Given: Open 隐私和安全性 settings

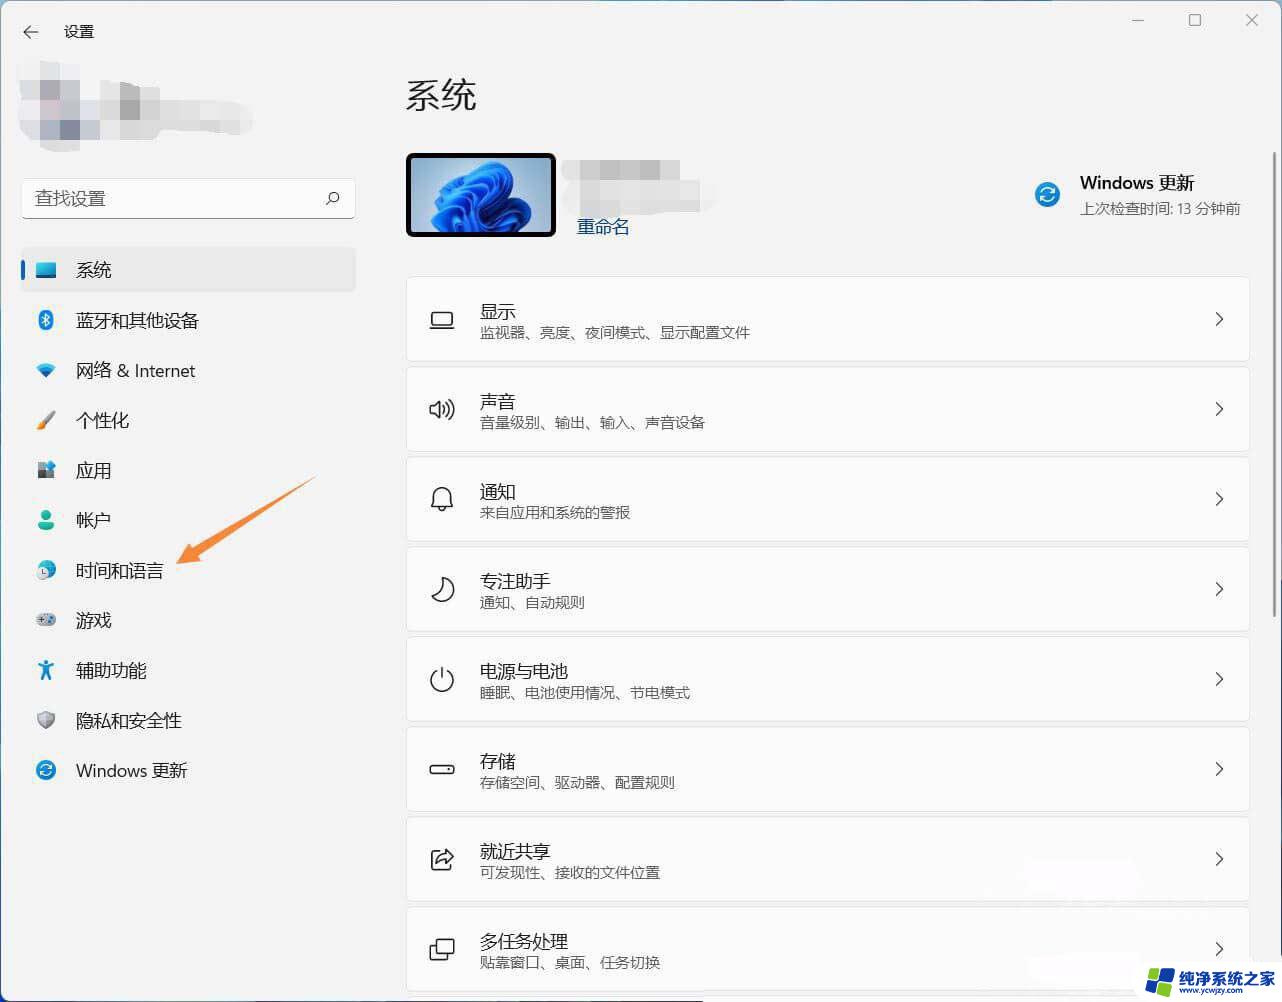Looking at the screenshot, I should click(188, 720).
